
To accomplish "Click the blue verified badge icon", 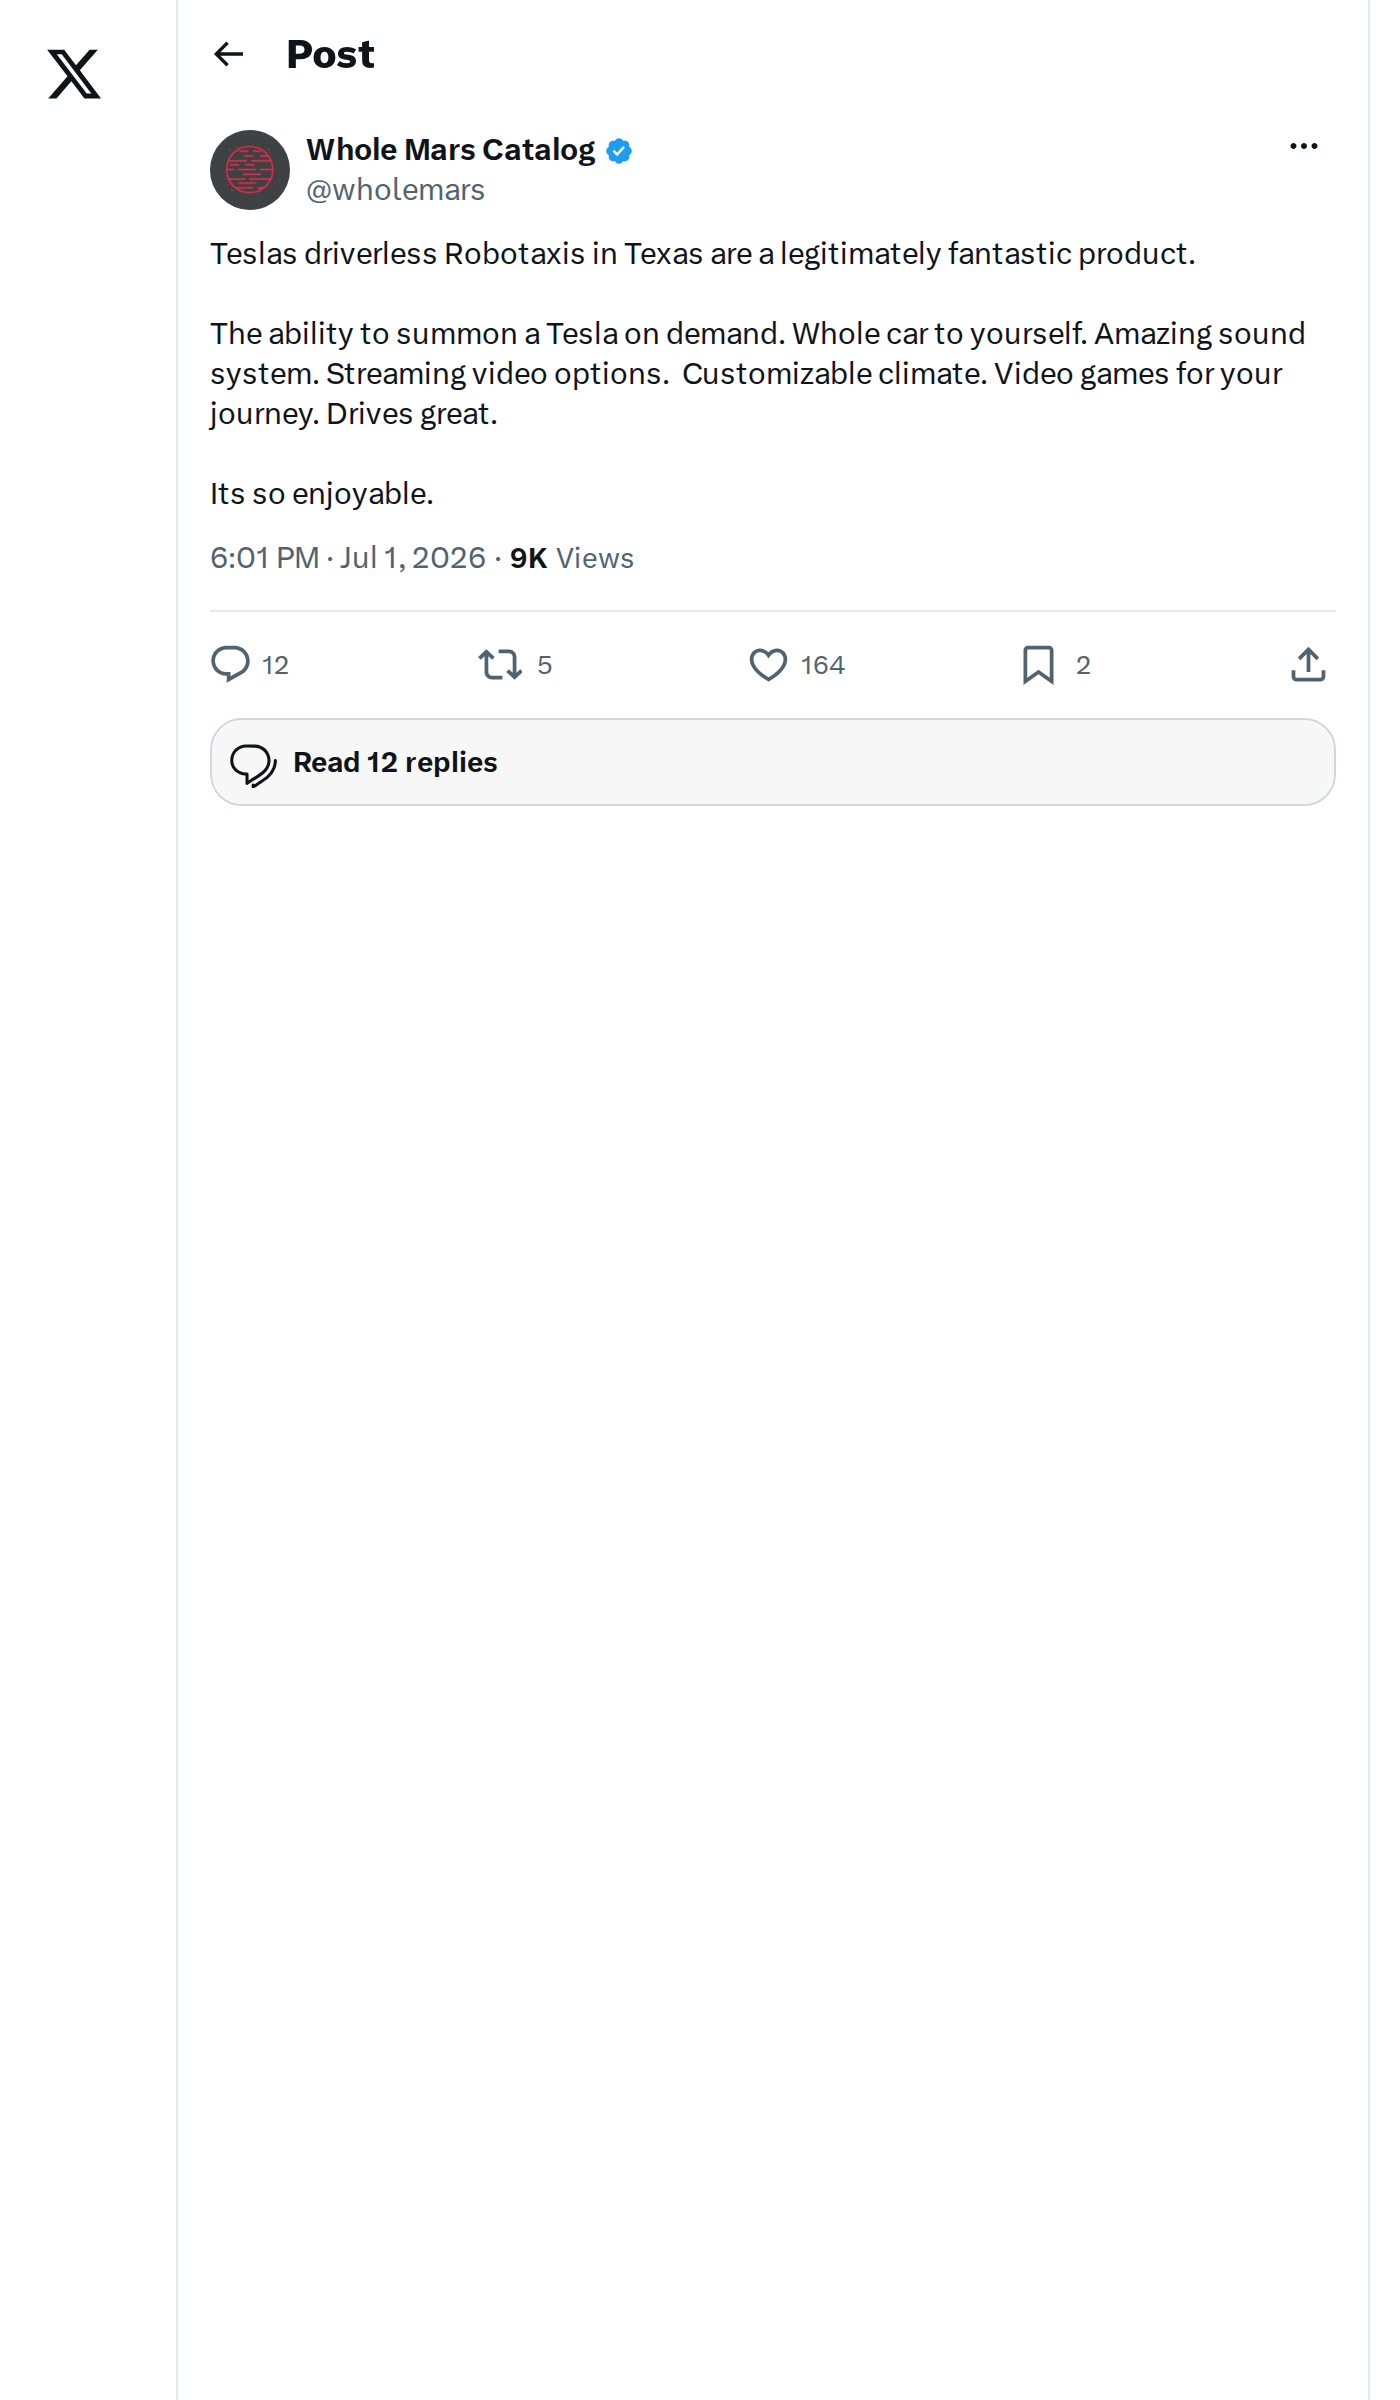I will point(619,151).
